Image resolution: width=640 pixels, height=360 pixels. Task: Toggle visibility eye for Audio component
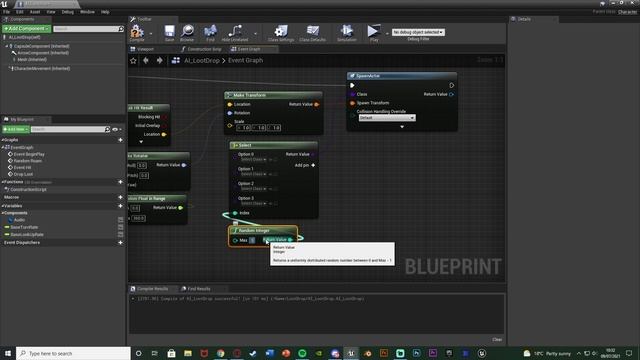tap(120, 220)
